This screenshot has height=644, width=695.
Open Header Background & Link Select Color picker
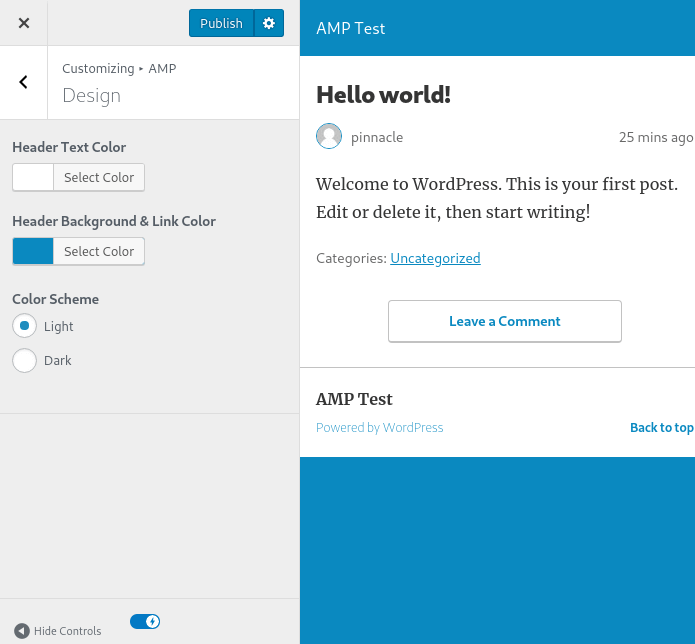pyautogui.click(x=99, y=251)
